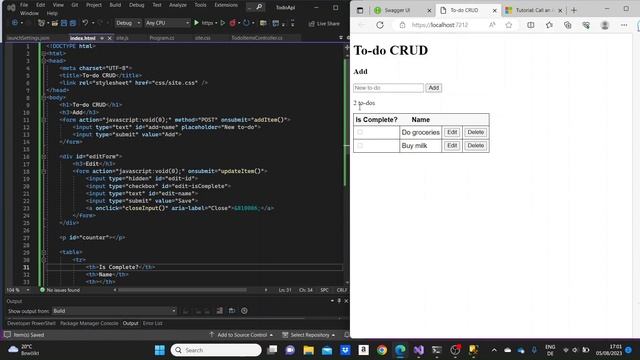Image resolution: width=640 pixels, height=360 pixels.
Task: Open Edge split screen icon
Action: [x=531, y=25]
